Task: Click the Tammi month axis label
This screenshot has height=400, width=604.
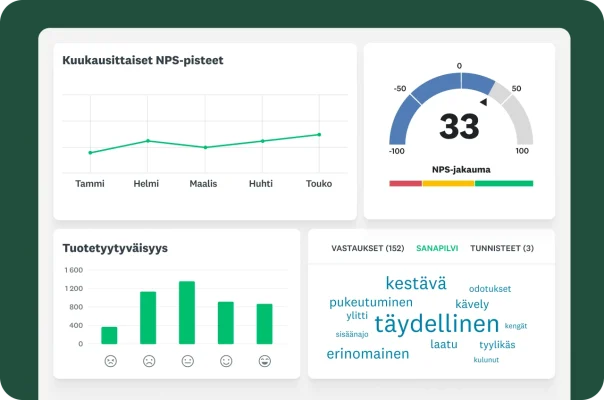Action: click(x=90, y=183)
